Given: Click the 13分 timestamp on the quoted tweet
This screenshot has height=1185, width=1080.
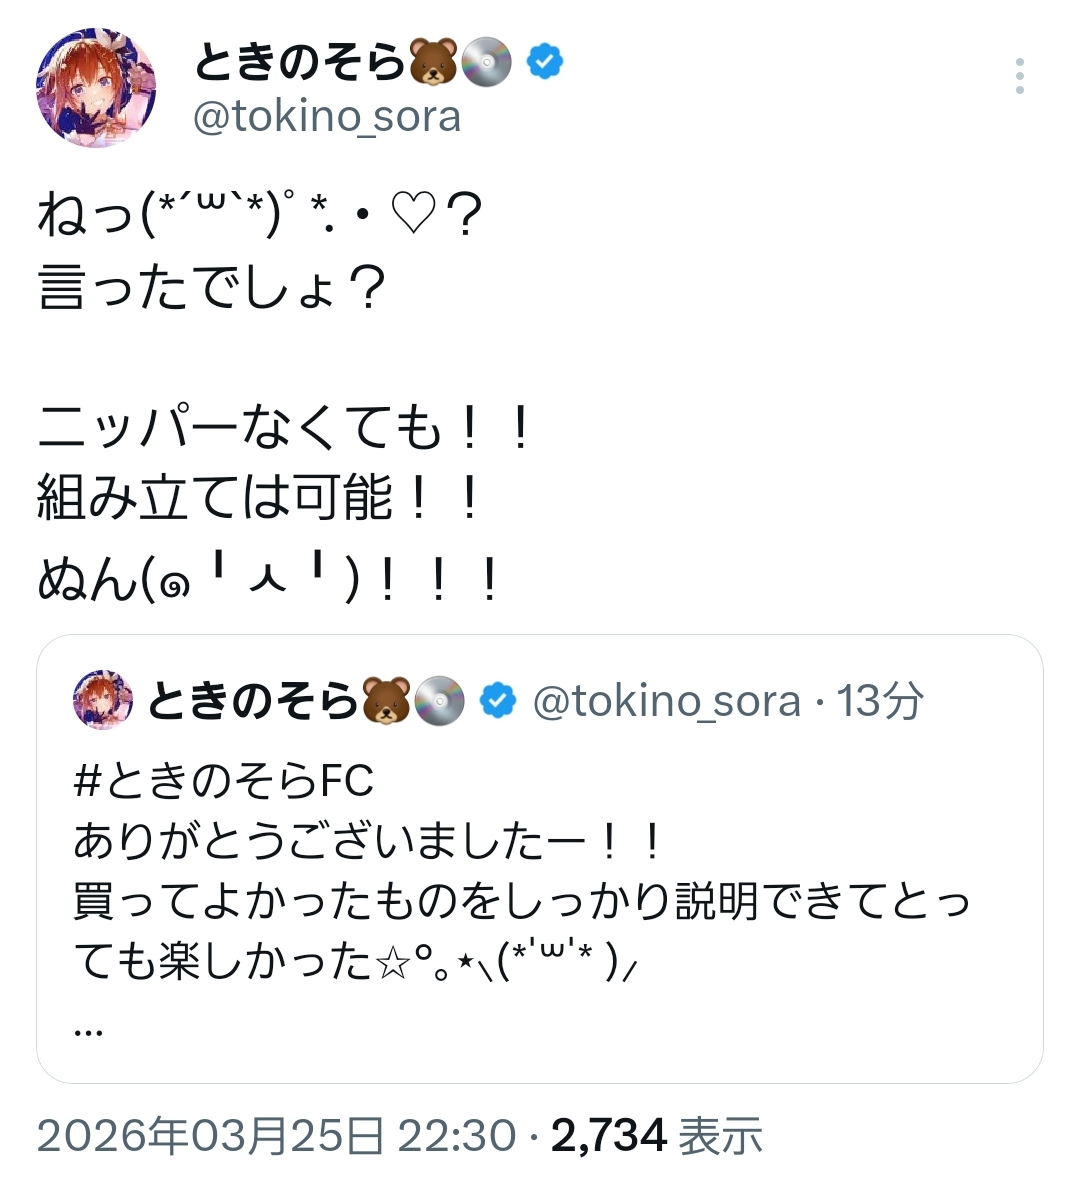Looking at the screenshot, I should [x=880, y=701].
